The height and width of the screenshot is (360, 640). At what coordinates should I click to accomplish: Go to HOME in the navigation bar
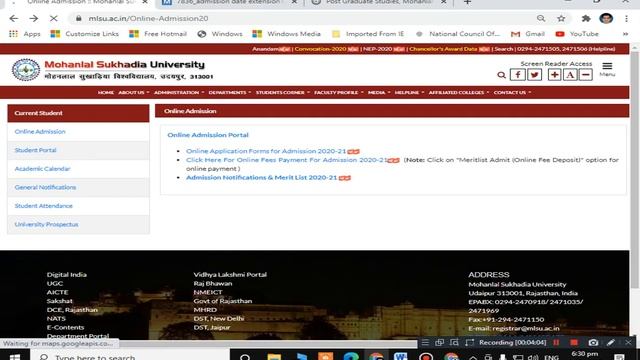coord(106,93)
